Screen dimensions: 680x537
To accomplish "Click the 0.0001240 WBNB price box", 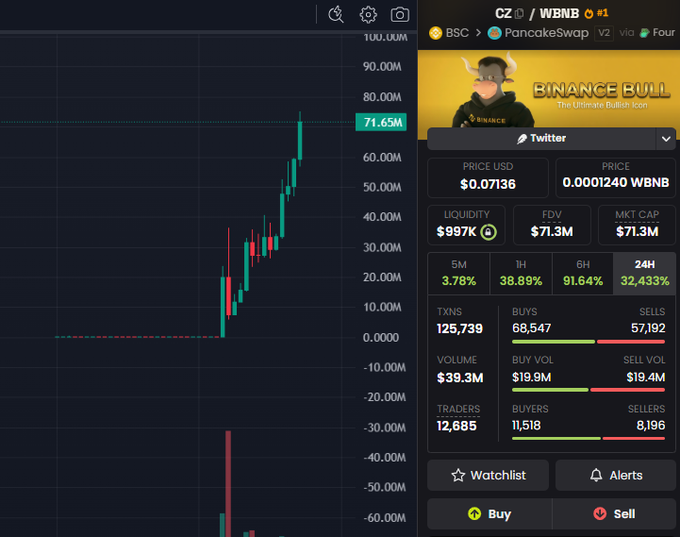I will [x=615, y=178].
